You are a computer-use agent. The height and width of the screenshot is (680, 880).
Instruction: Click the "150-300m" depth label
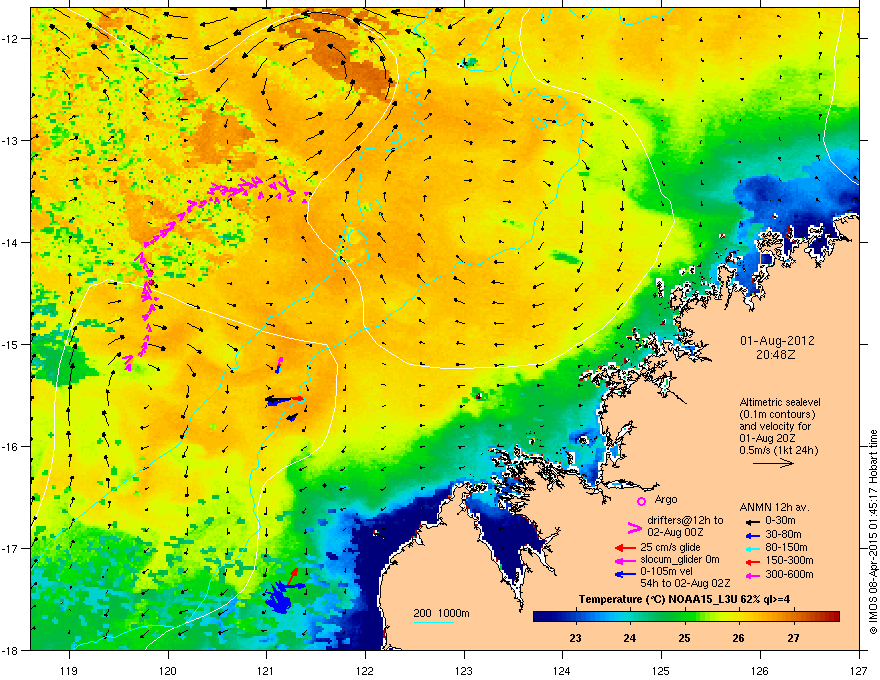(789, 560)
